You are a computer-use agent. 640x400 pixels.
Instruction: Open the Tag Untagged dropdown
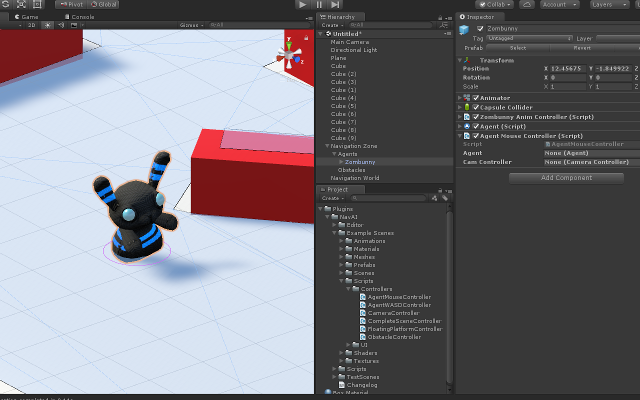pyautogui.click(x=529, y=38)
